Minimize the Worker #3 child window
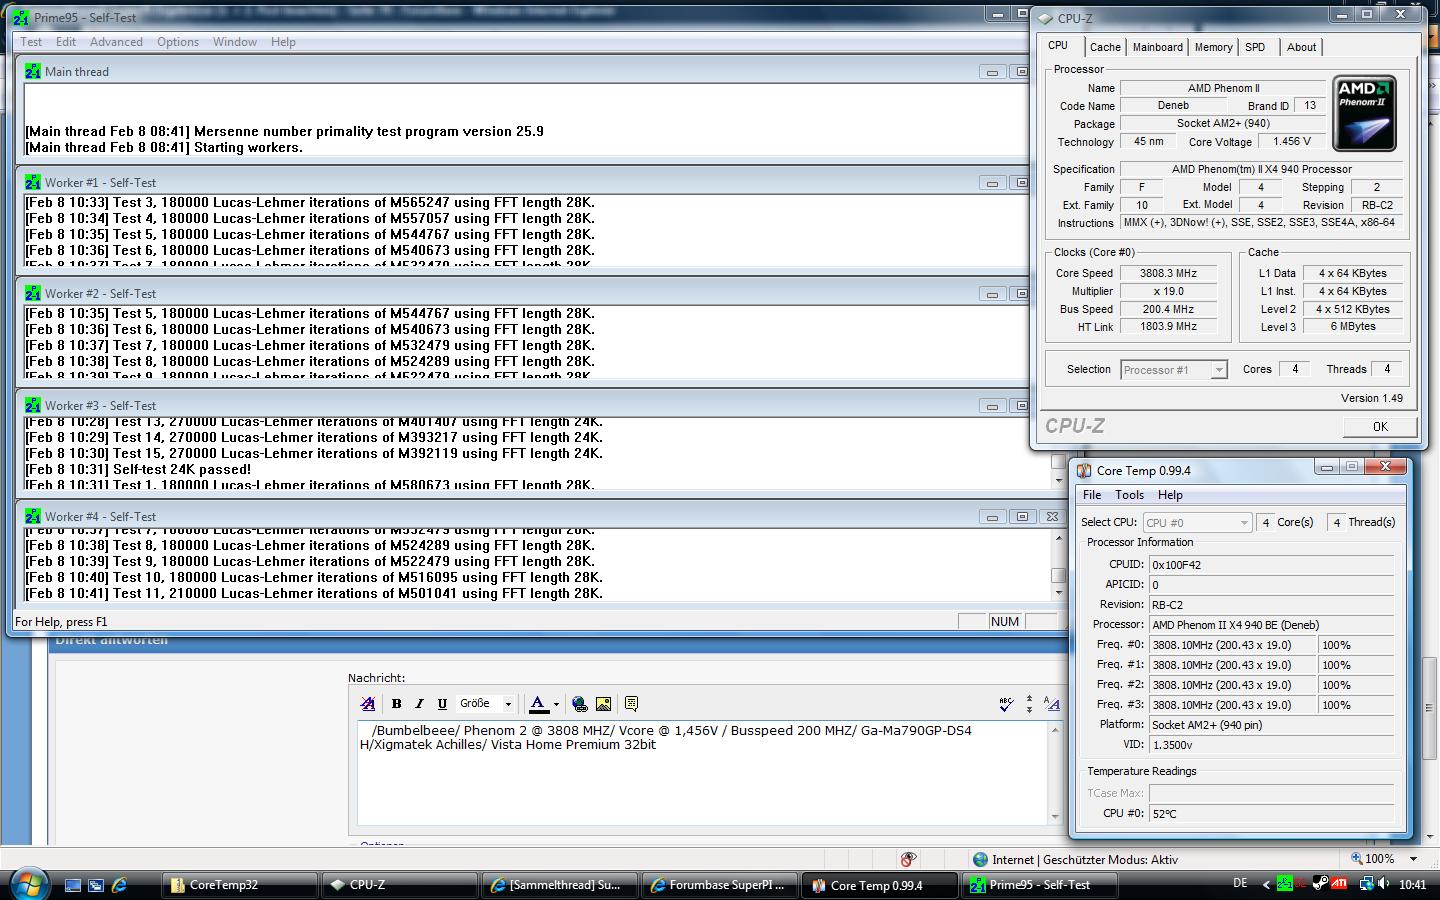1440x900 pixels. pyautogui.click(x=992, y=405)
